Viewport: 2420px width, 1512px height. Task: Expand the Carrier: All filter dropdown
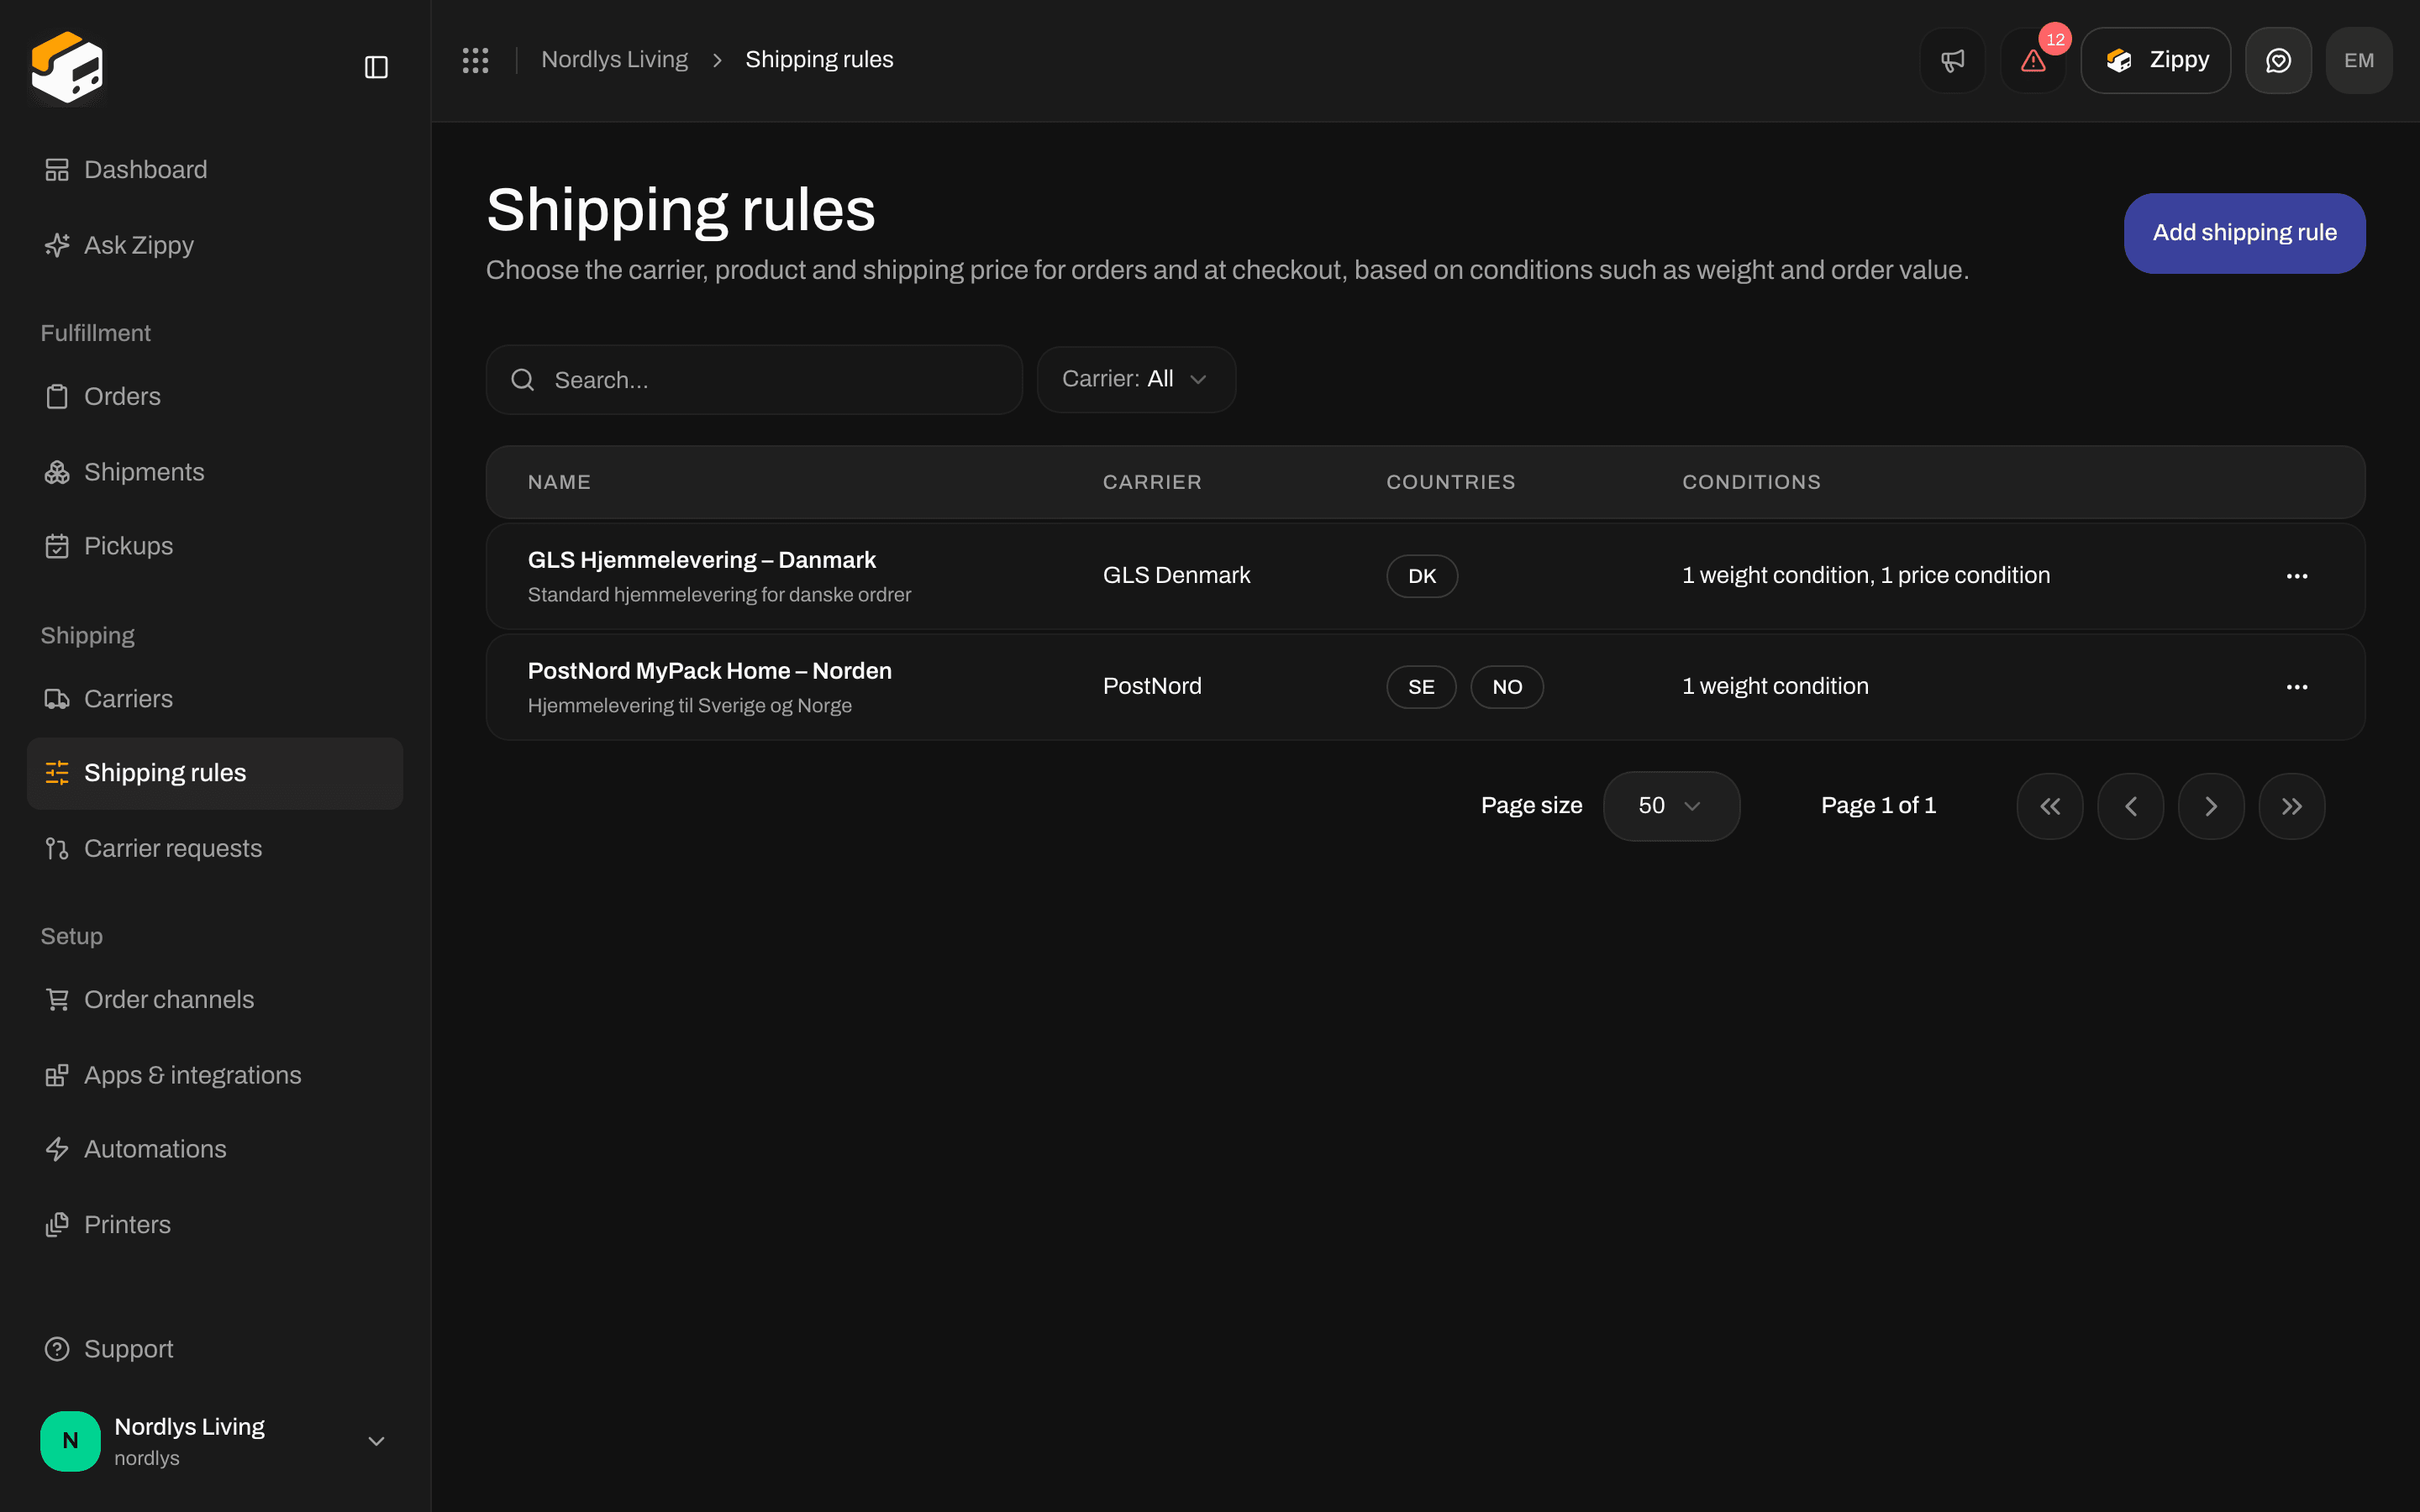[1136, 380]
